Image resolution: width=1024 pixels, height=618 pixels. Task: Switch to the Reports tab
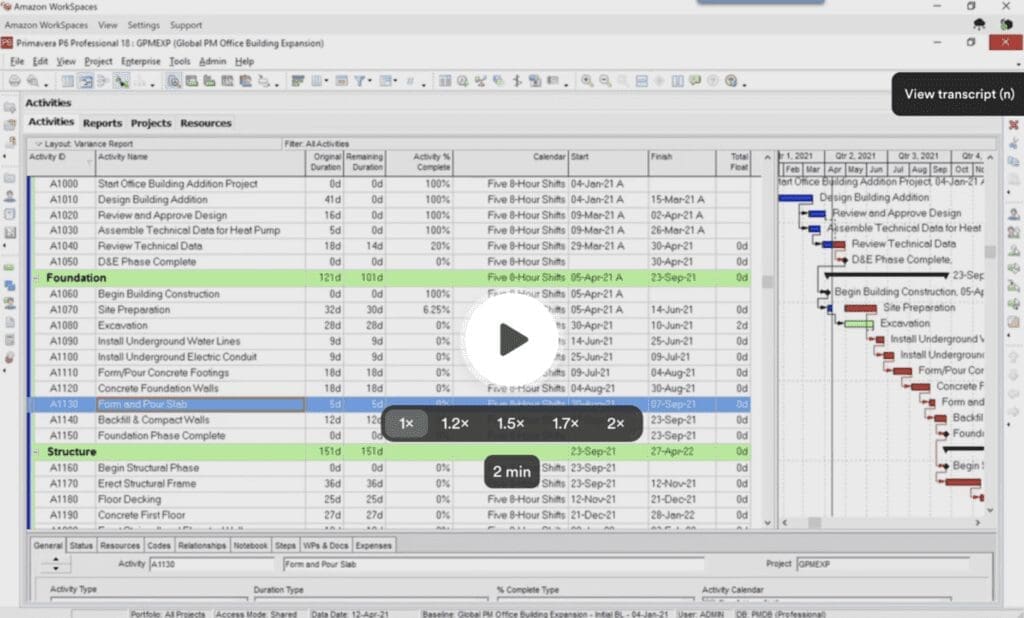(x=103, y=123)
